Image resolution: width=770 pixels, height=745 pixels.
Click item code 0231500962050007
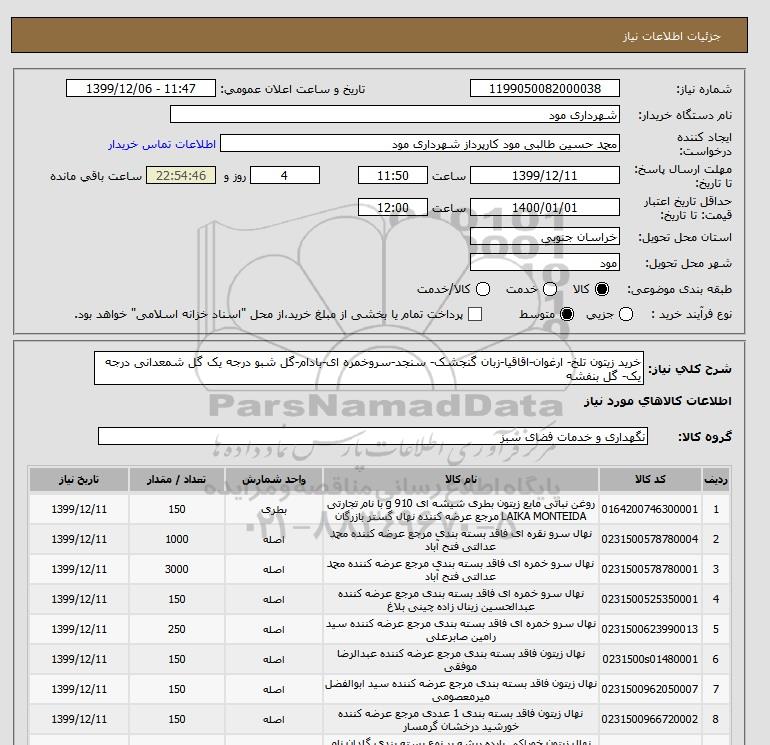coord(650,689)
